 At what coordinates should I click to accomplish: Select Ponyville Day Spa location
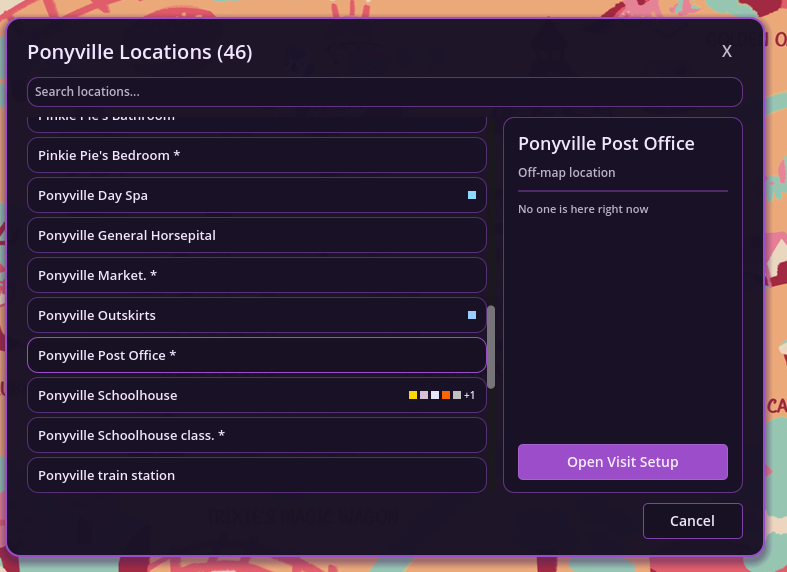pos(240,195)
